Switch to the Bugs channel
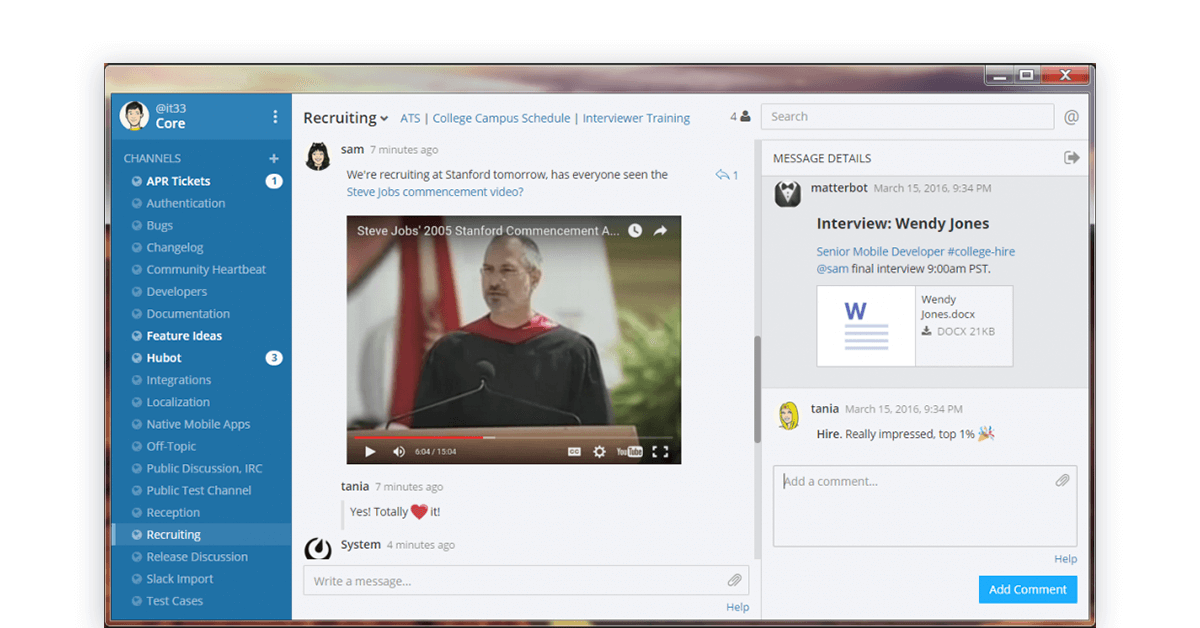The height and width of the screenshot is (628, 1200). (160, 225)
